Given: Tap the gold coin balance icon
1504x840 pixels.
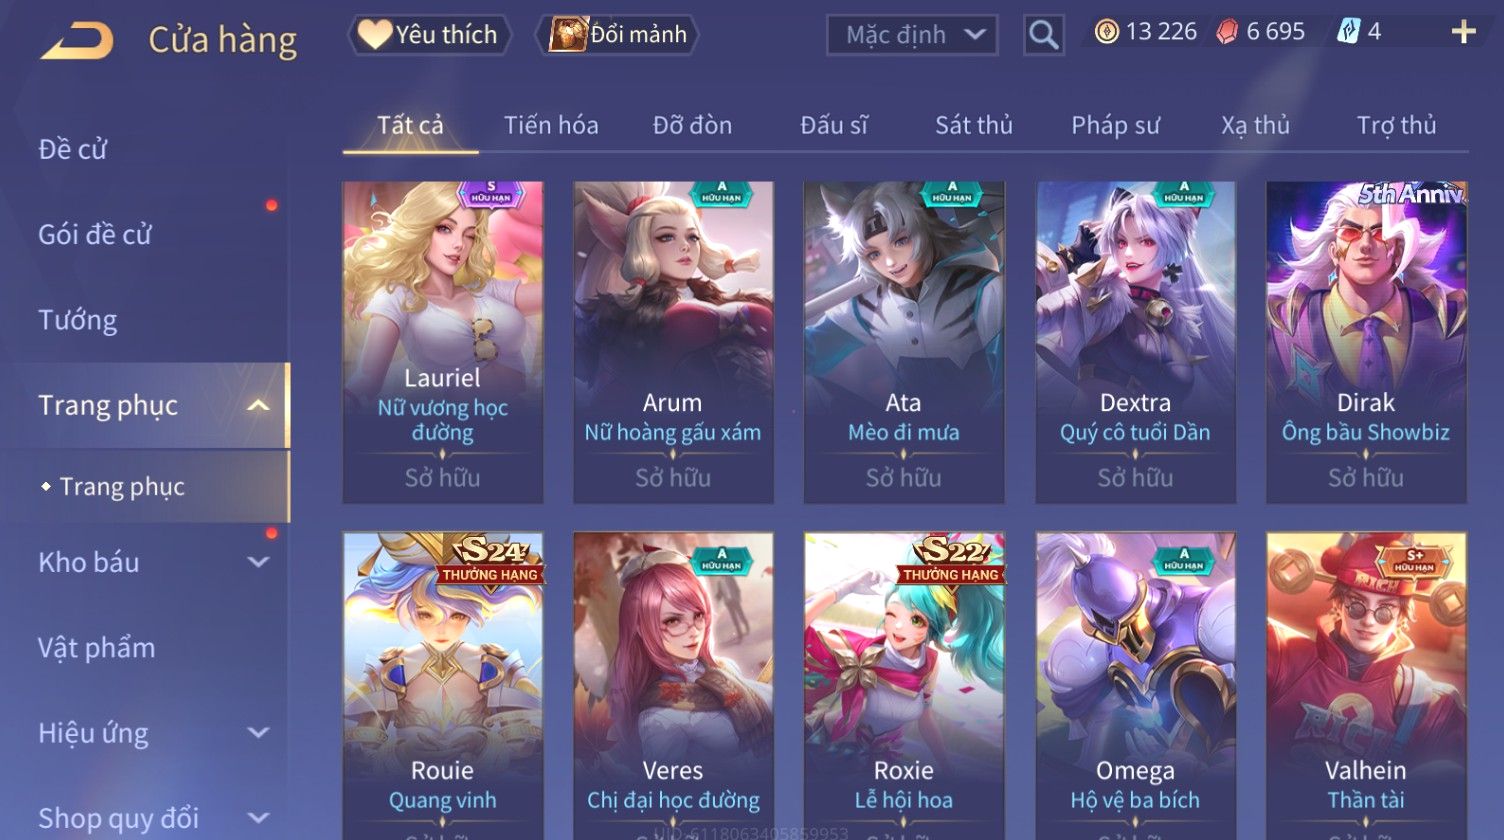Looking at the screenshot, I should pos(1106,32).
